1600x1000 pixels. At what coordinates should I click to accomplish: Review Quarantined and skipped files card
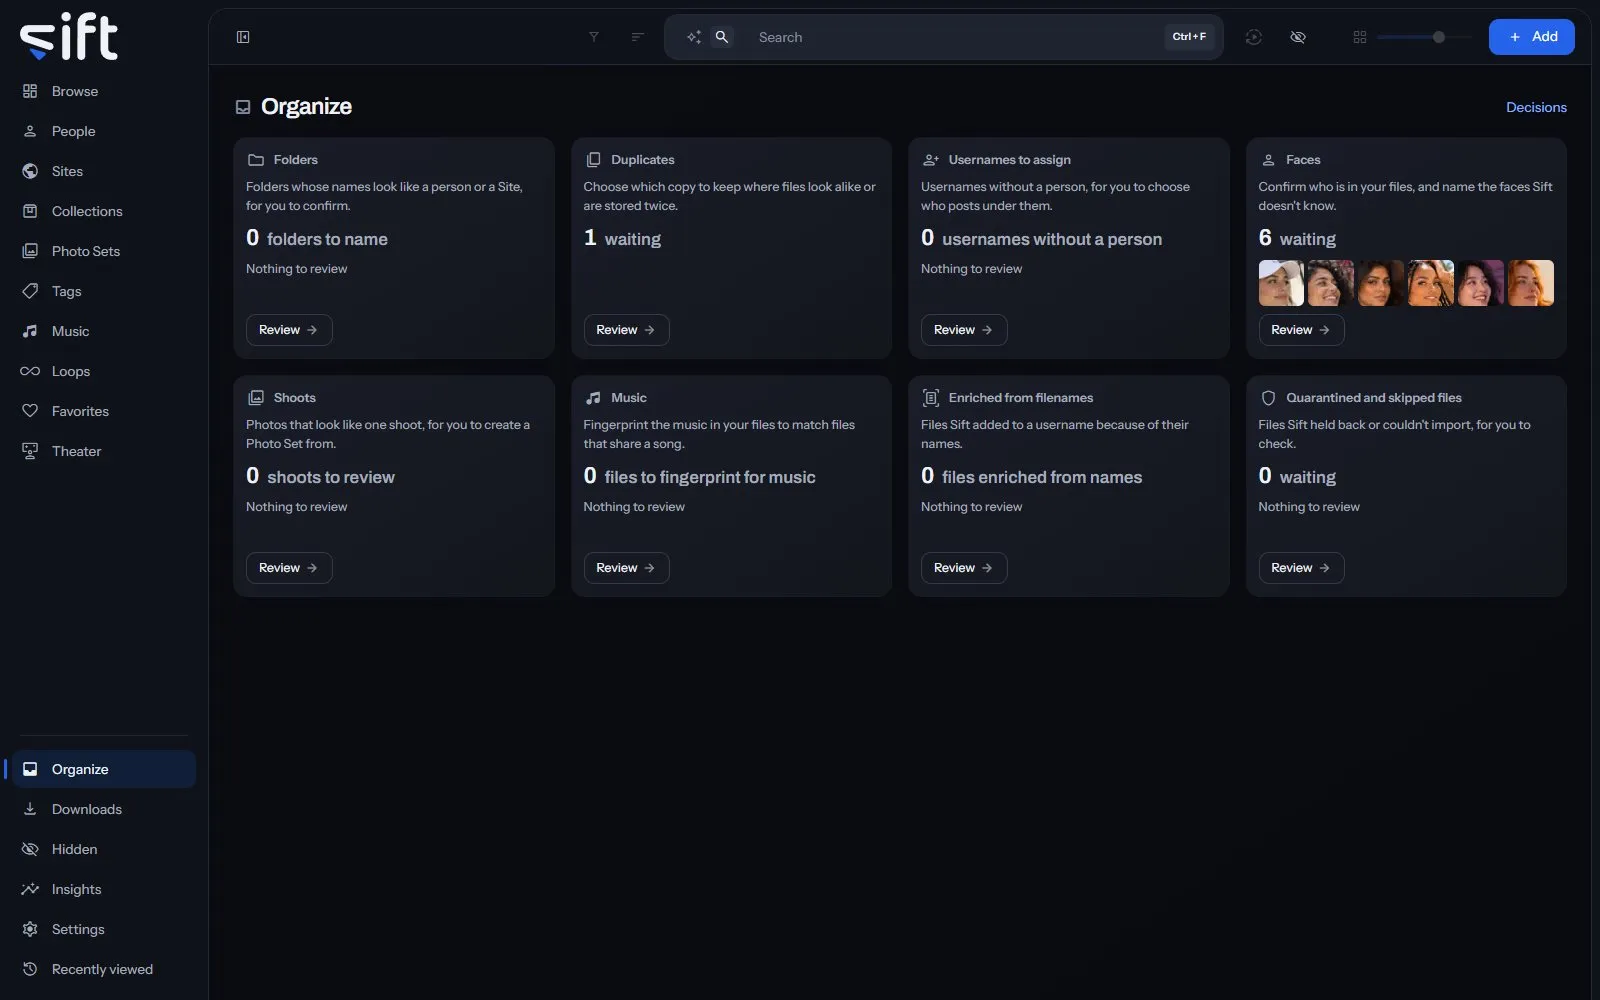(1301, 568)
